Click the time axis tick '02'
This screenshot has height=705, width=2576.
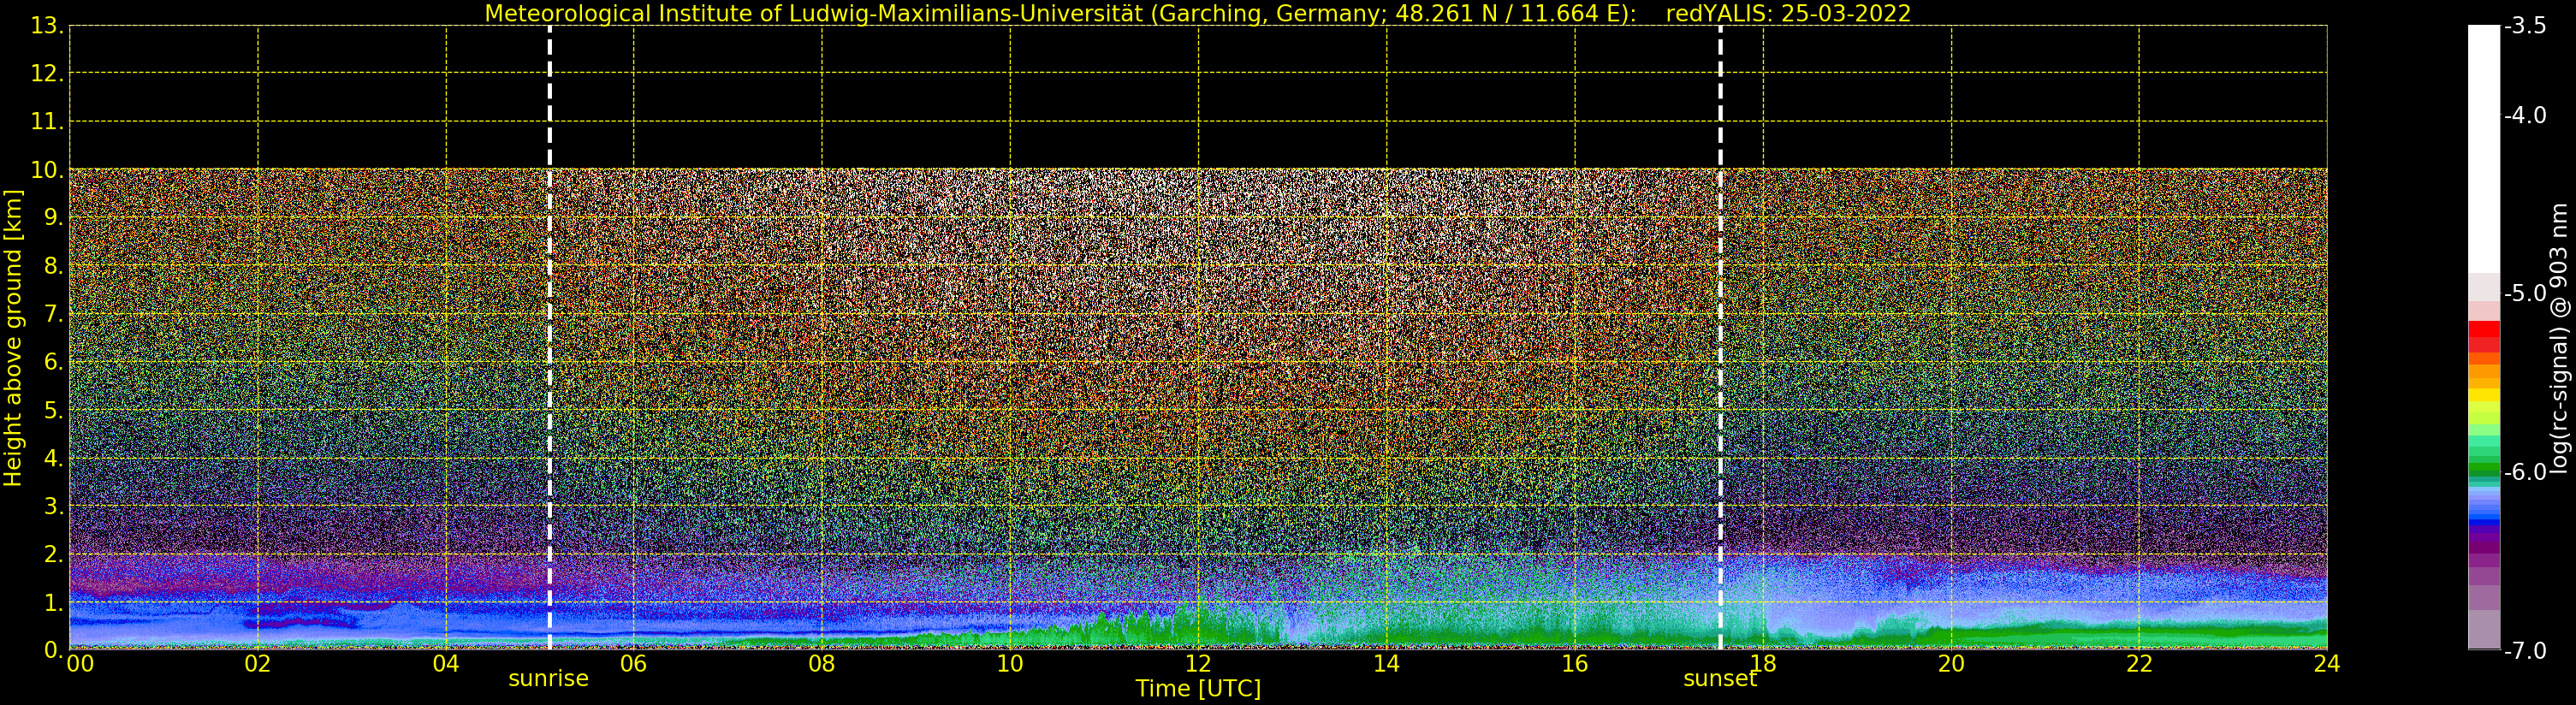(258, 664)
